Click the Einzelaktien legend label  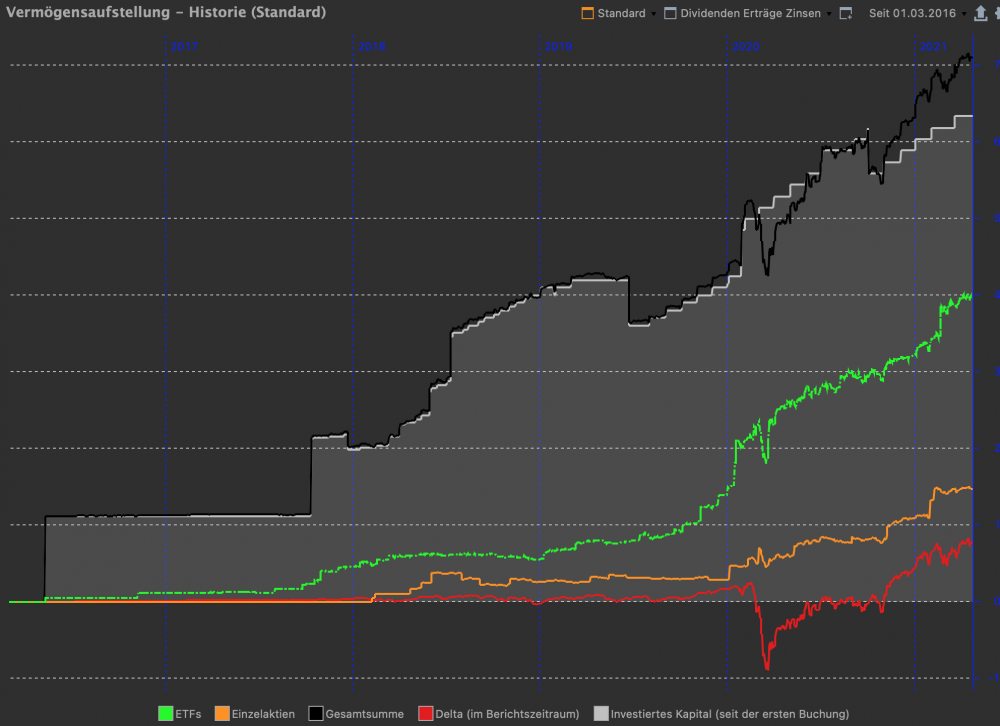[x=263, y=715]
